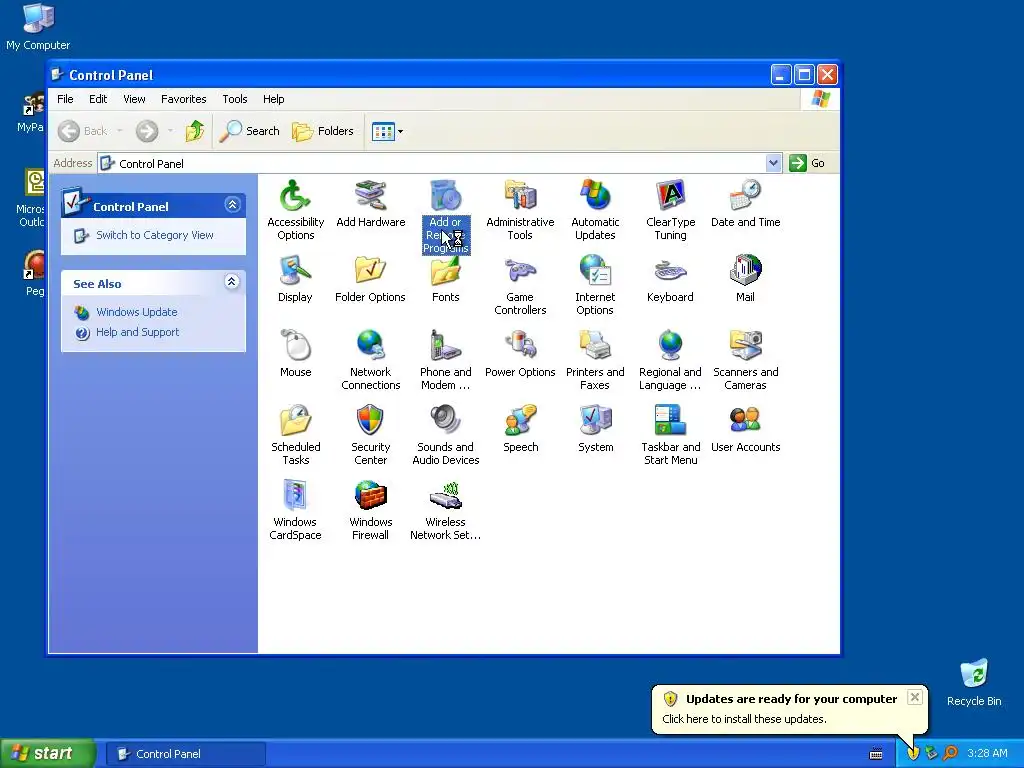This screenshot has height=768, width=1024.
Task: Click the magnifier icon in system tray
Action: tap(950, 754)
